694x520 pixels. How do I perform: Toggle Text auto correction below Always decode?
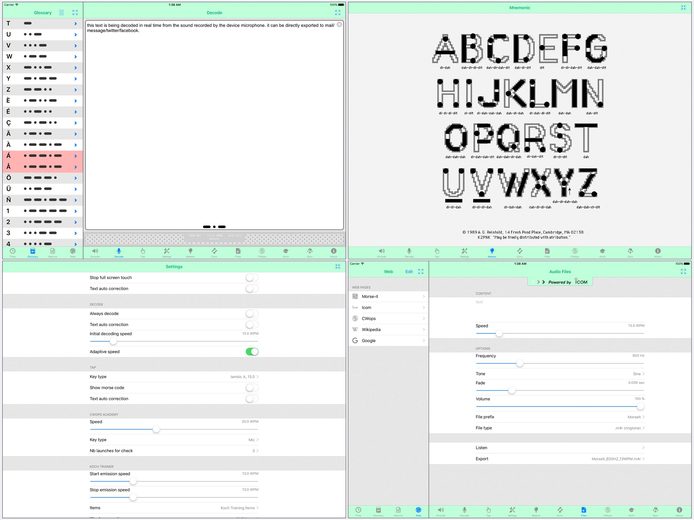tap(251, 324)
